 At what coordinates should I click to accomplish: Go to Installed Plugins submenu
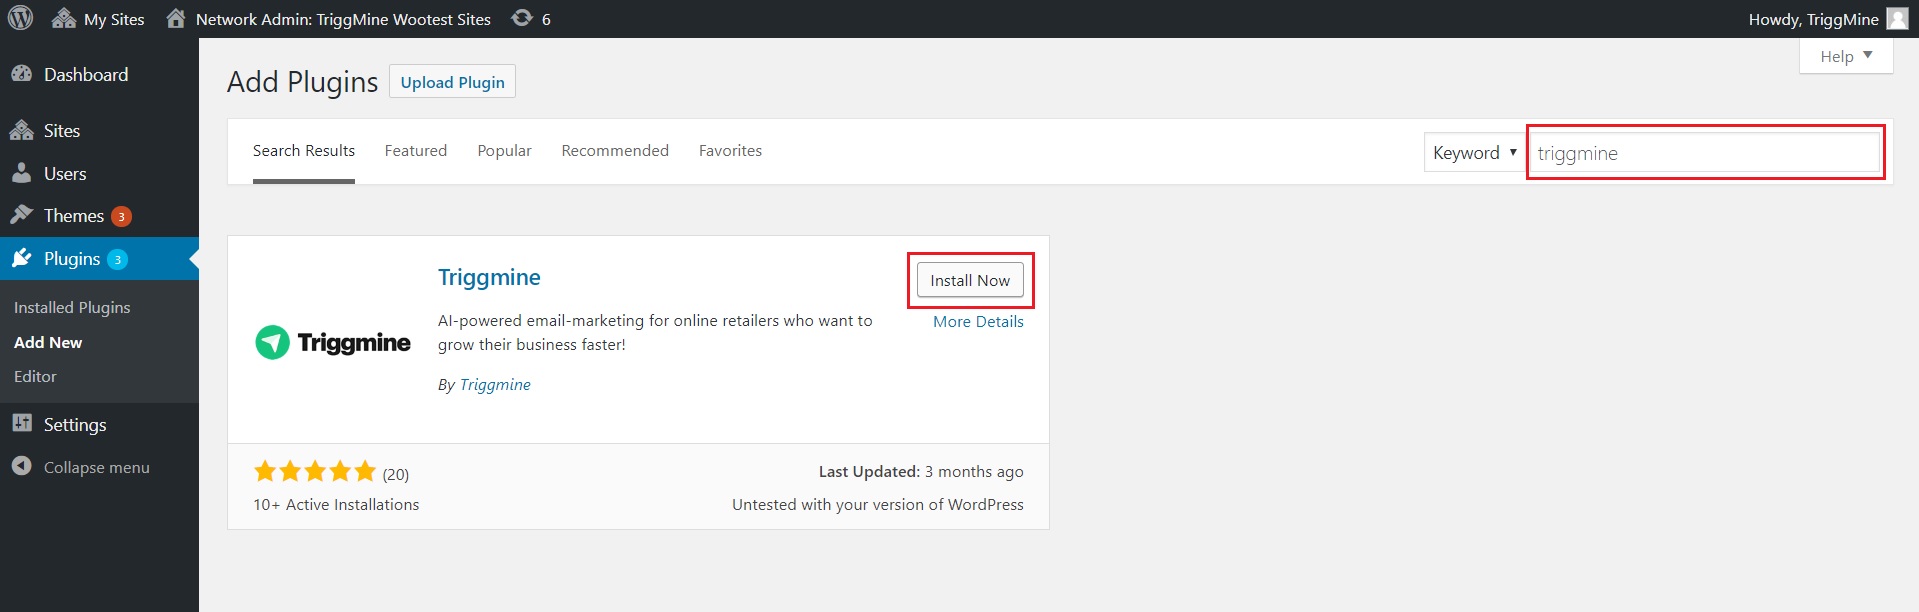(x=72, y=308)
